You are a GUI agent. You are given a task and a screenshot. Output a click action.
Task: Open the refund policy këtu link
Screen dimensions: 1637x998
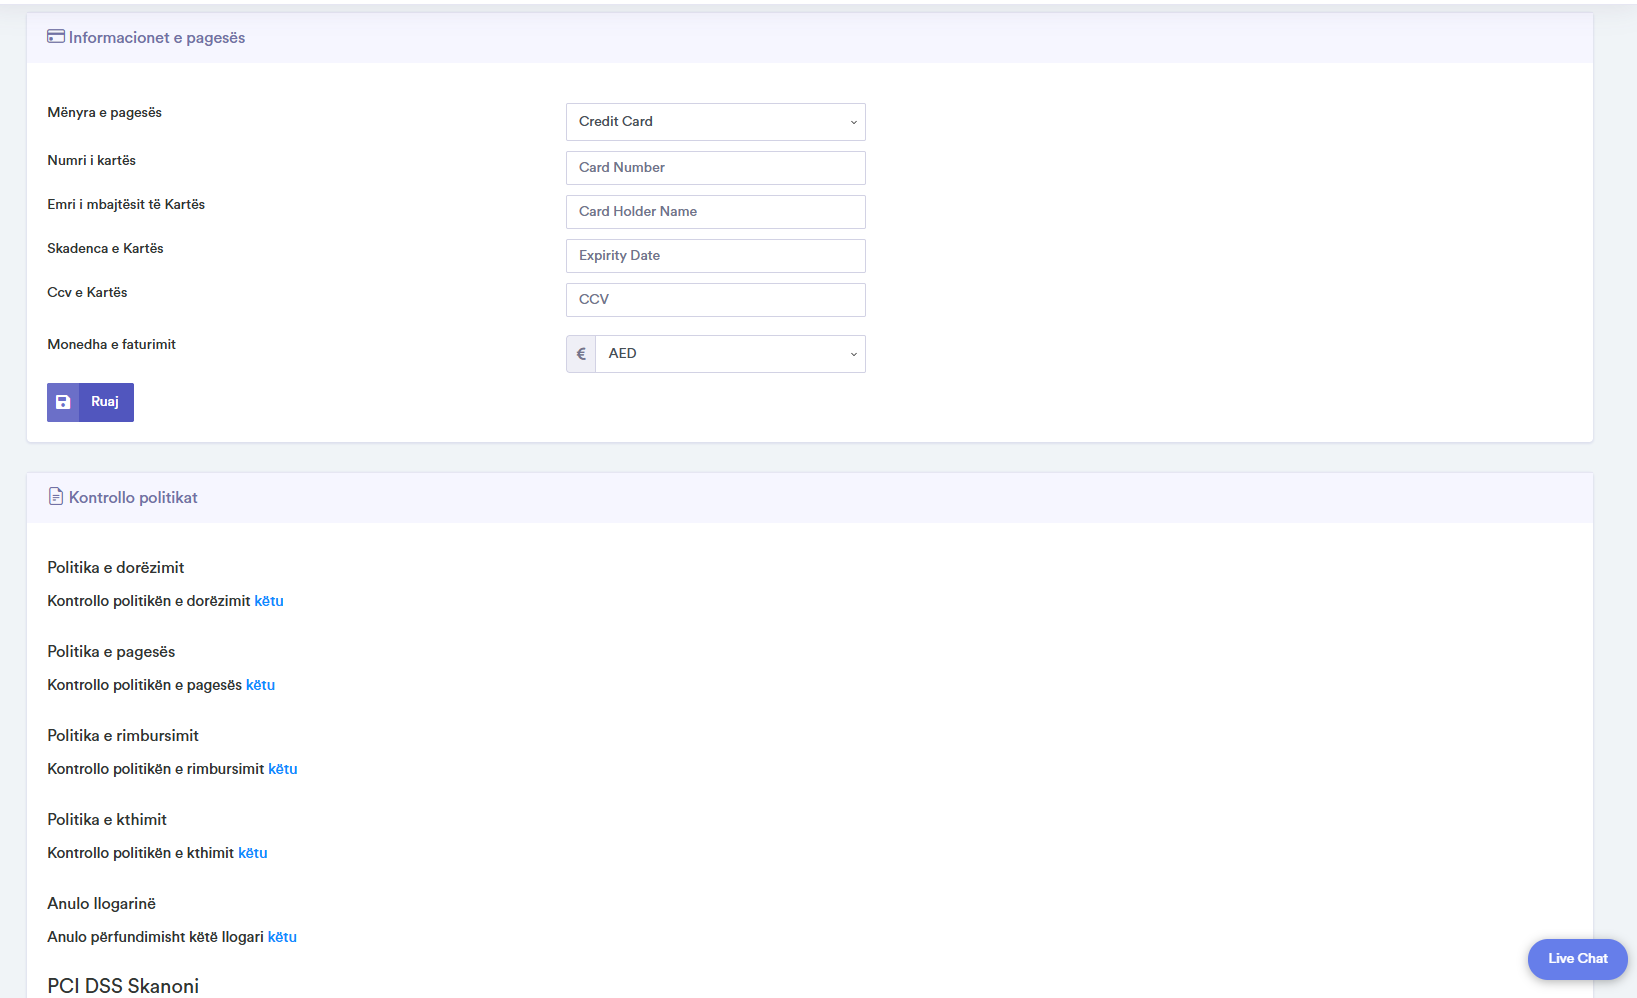click(x=283, y=769)
